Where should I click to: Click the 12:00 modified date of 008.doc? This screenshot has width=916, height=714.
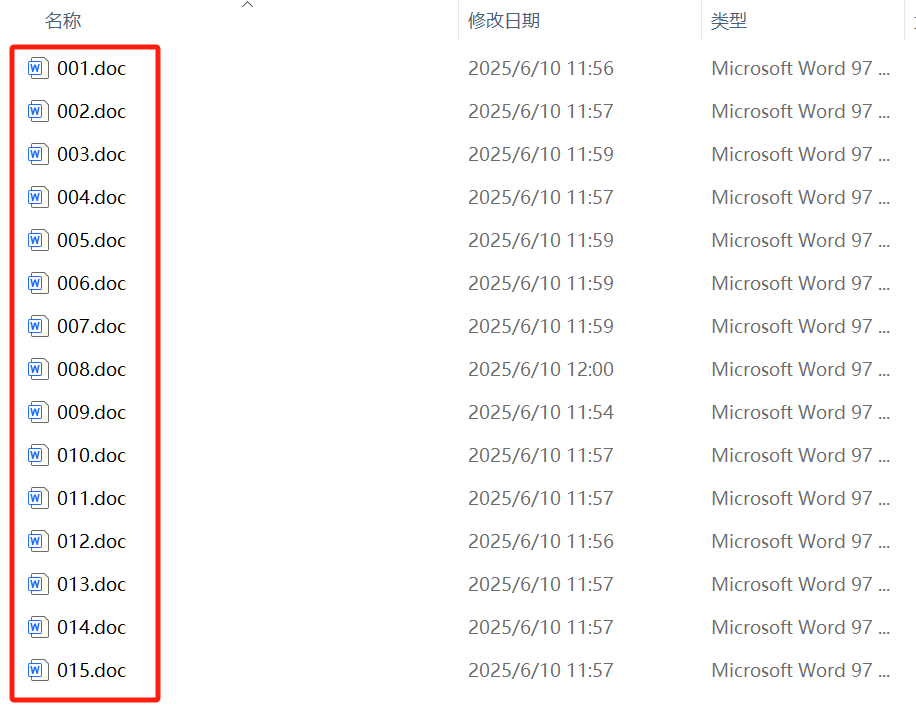click(x=541, y=369)
